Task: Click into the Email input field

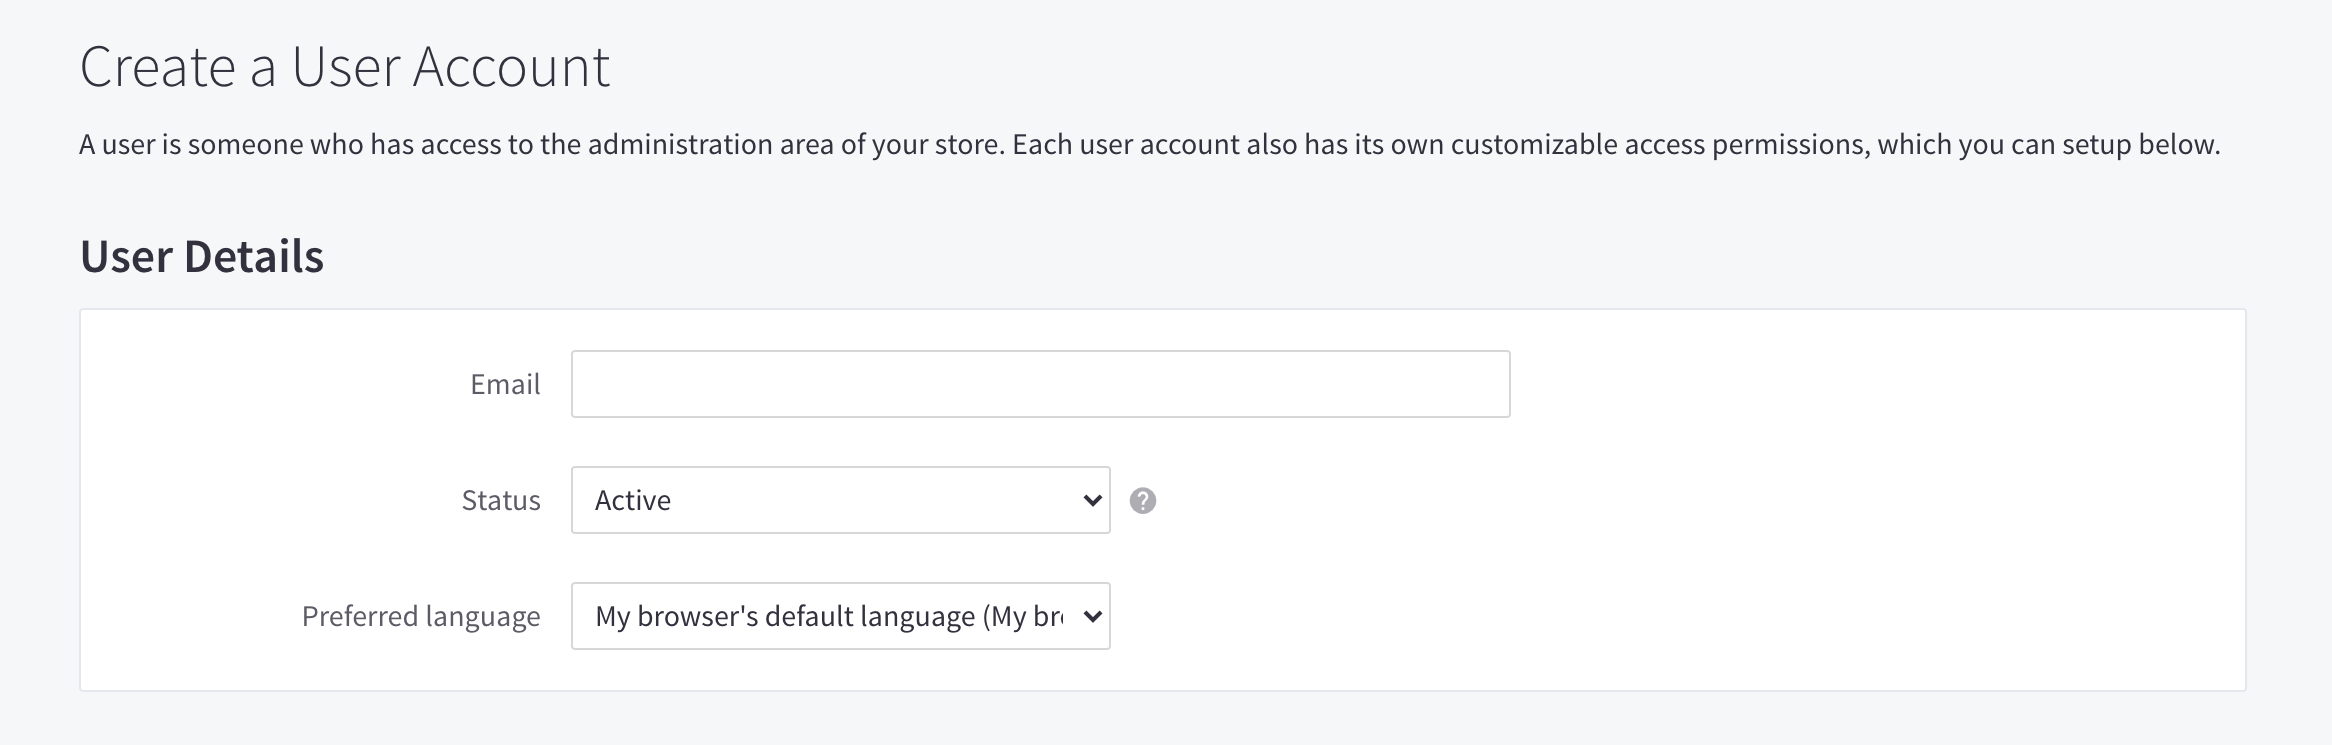Action: [x=1040, y=384]
